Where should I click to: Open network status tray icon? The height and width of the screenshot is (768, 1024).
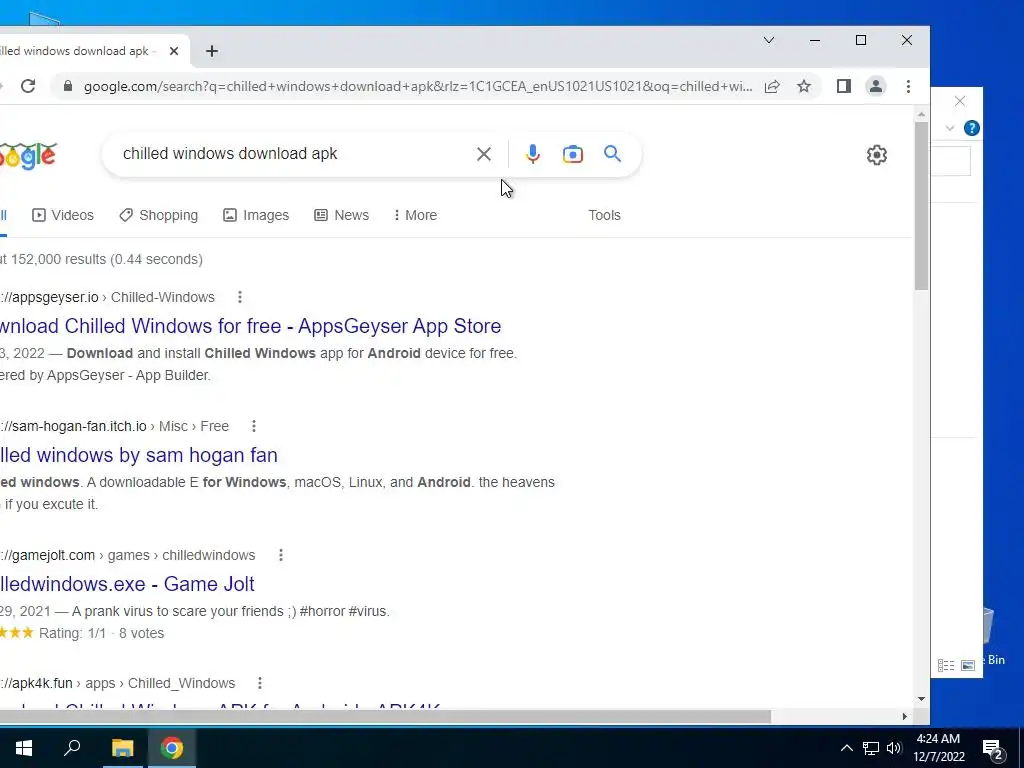tap(871, 748)
